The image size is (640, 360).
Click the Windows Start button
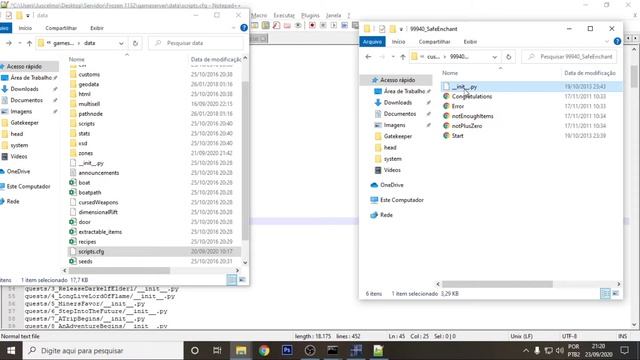pyautogui.click(x=11, y=351)
